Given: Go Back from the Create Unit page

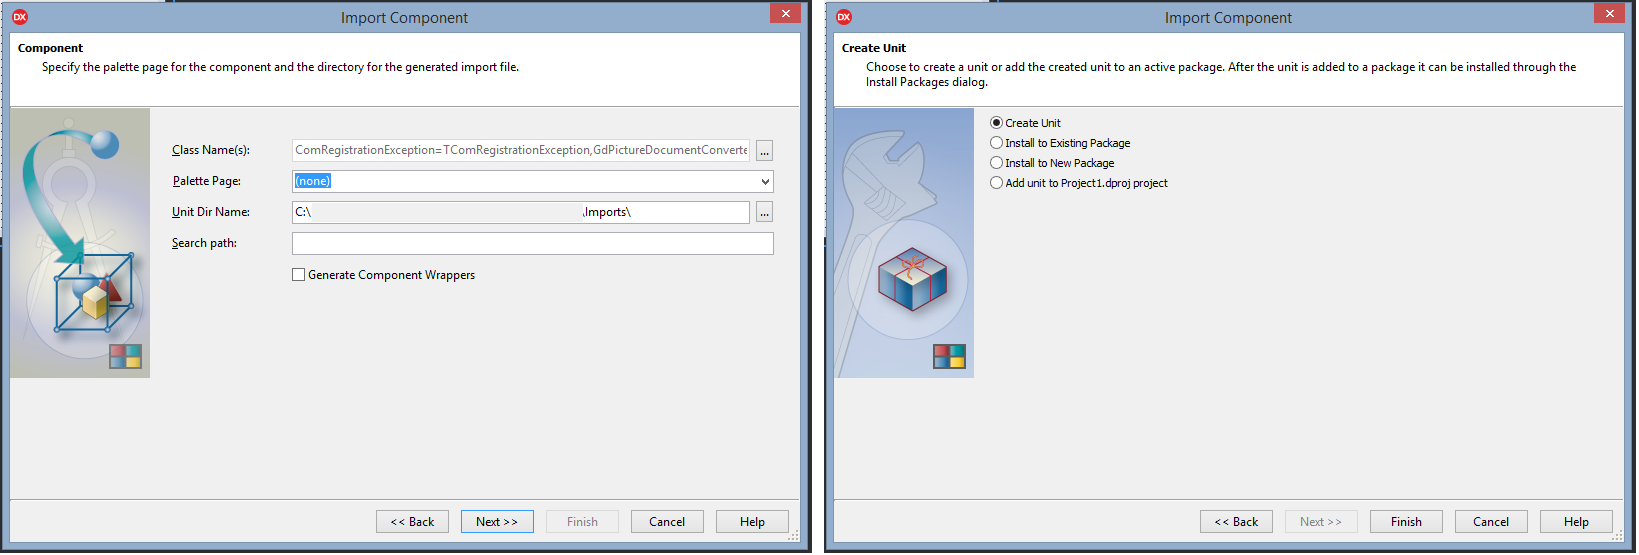Looking at the screenshot, I should [x=1236, y=522].
